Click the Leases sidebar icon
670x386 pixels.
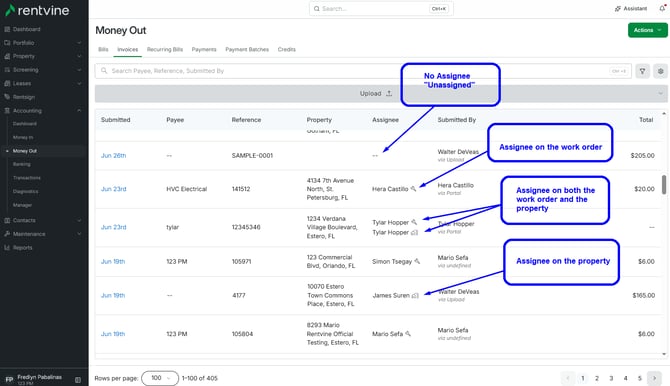[7, 83]
